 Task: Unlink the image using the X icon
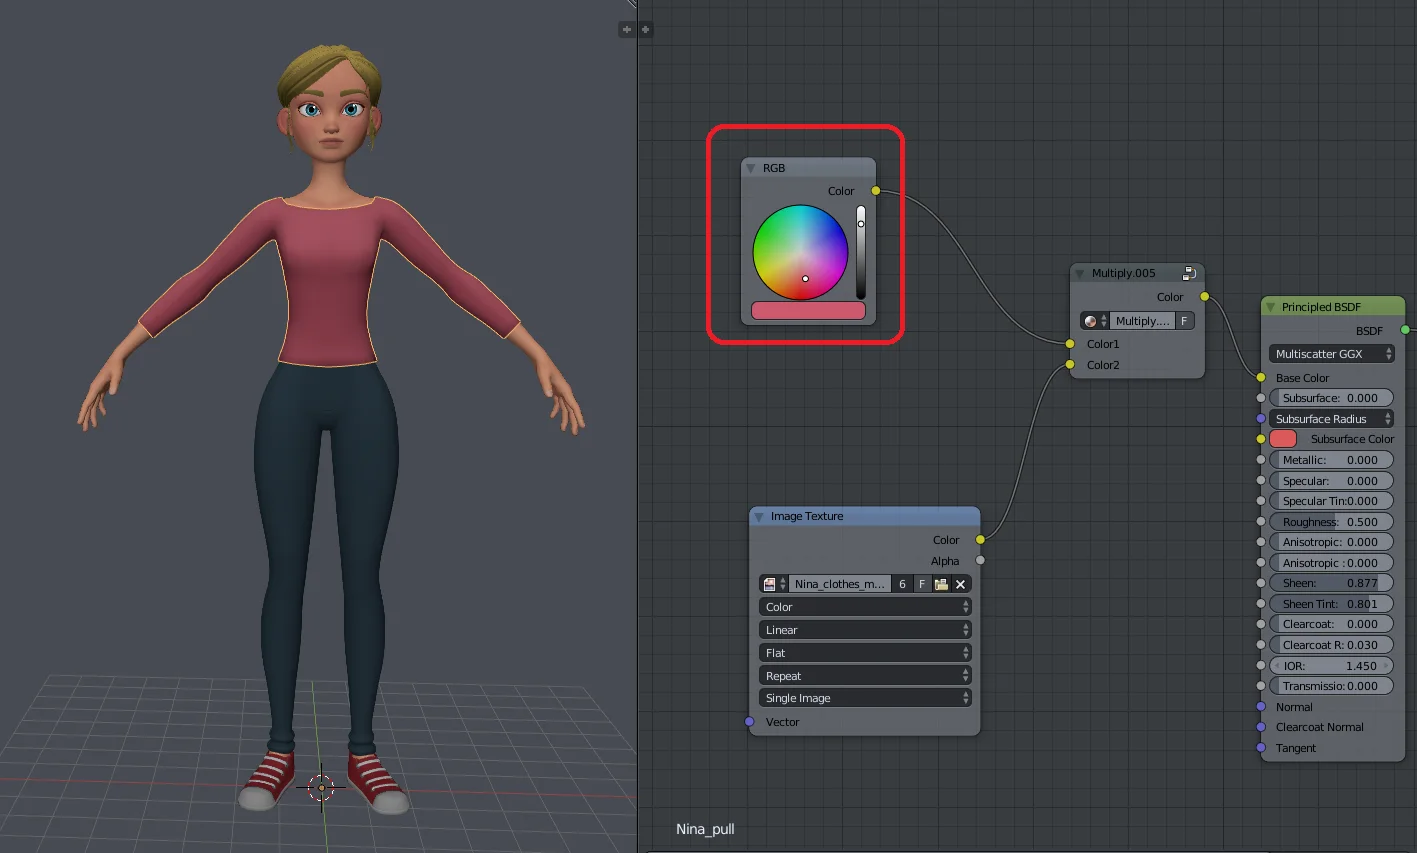[960, 583]
